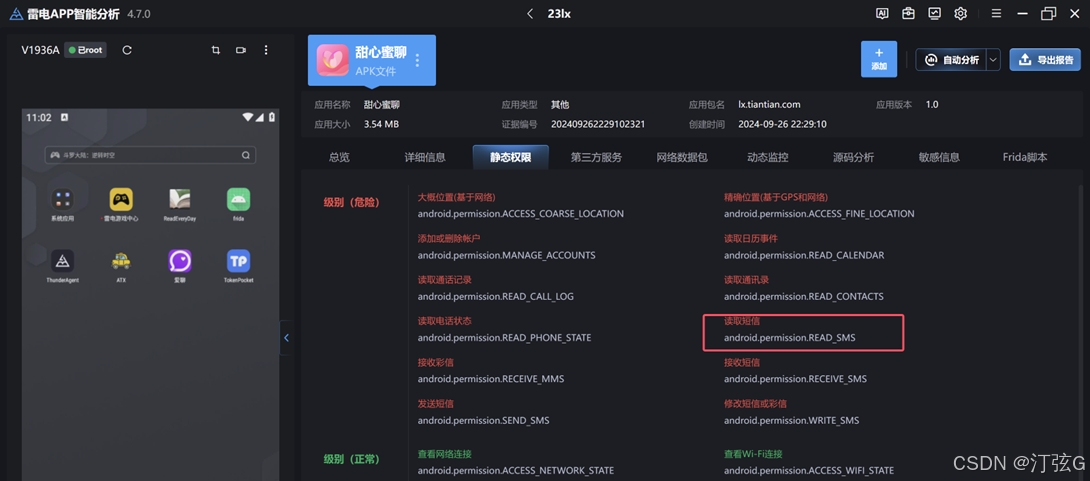
Task: Open the monitor chart icon in title bar
Action: [934, 14]
